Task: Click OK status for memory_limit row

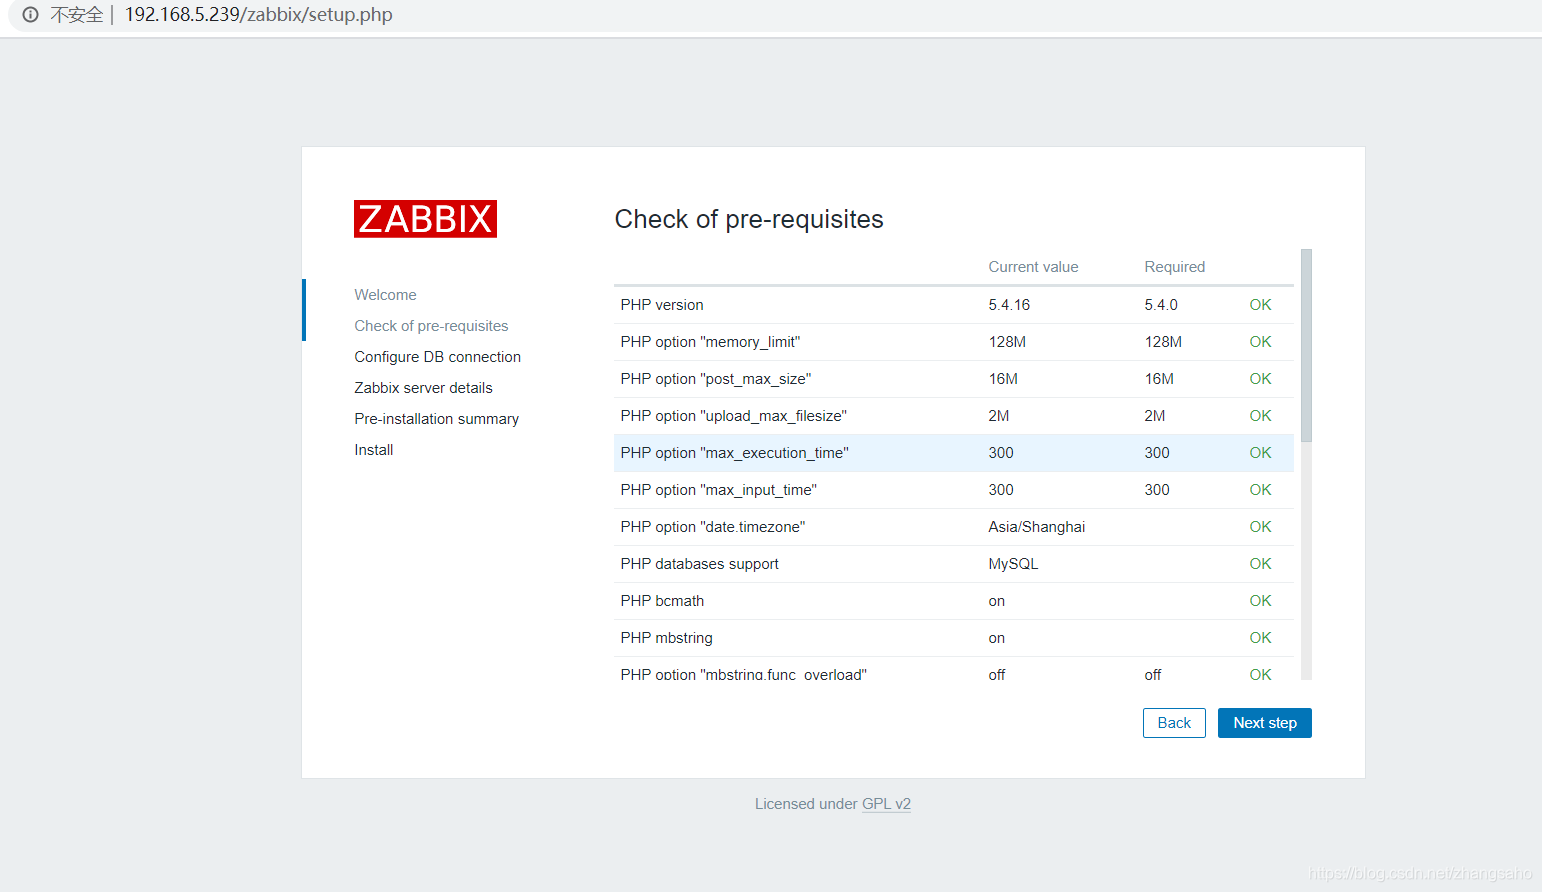Action: coord(1260,342)
